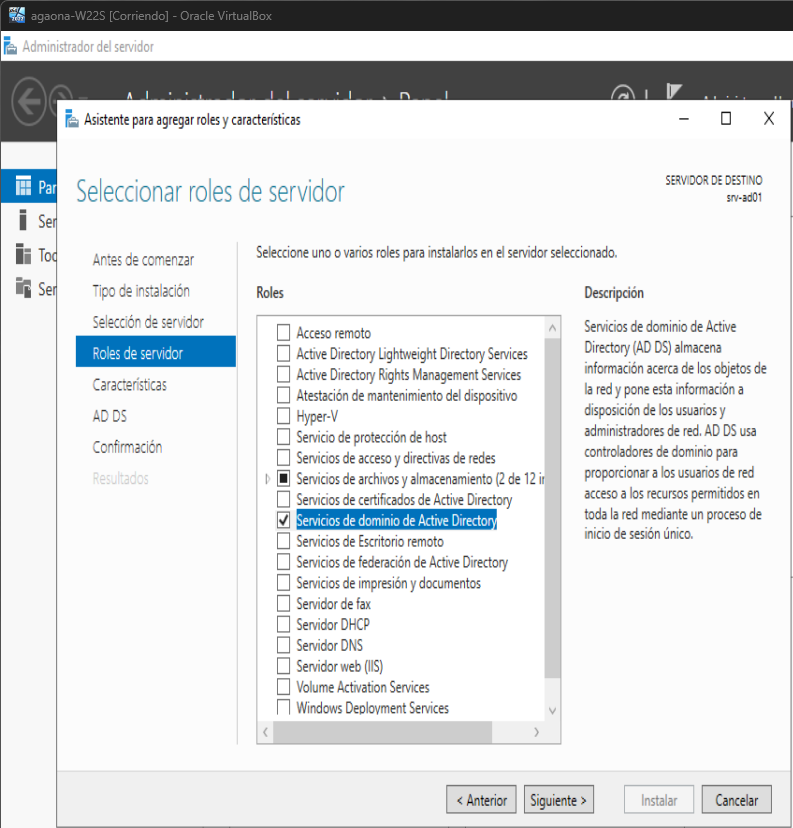Click the VirtualBox window title icon
The height and width of the screenshot is (828, 793).
point(16,15)
